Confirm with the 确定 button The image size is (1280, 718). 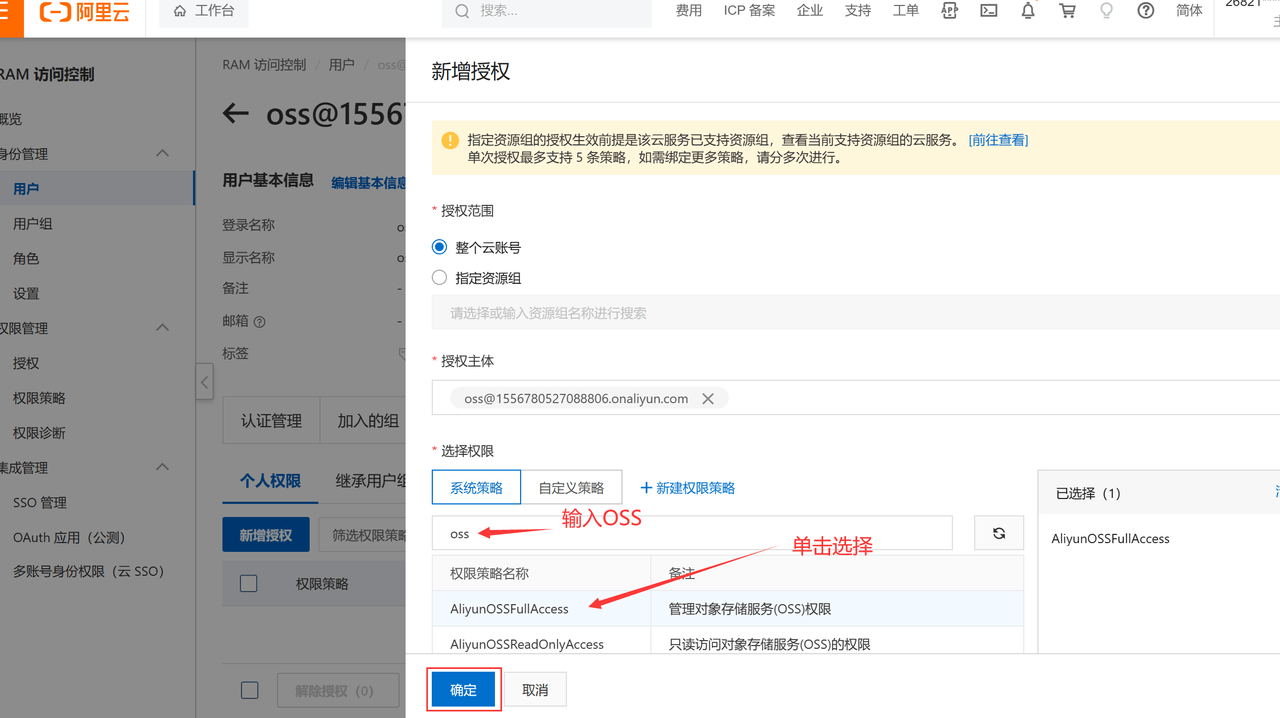pyautogui.click(x=464, y=690)
